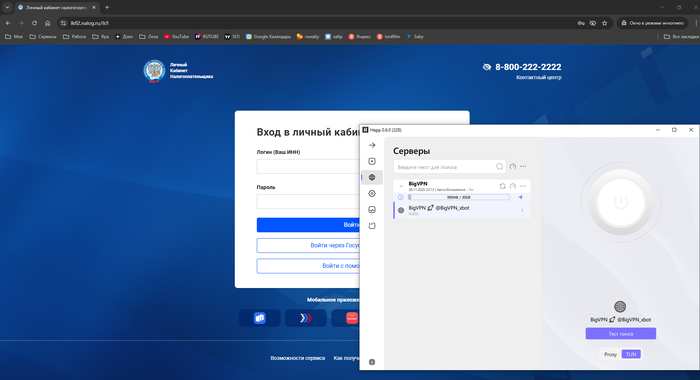
Task: Open the Как получ… footer link
Action: 346,358
